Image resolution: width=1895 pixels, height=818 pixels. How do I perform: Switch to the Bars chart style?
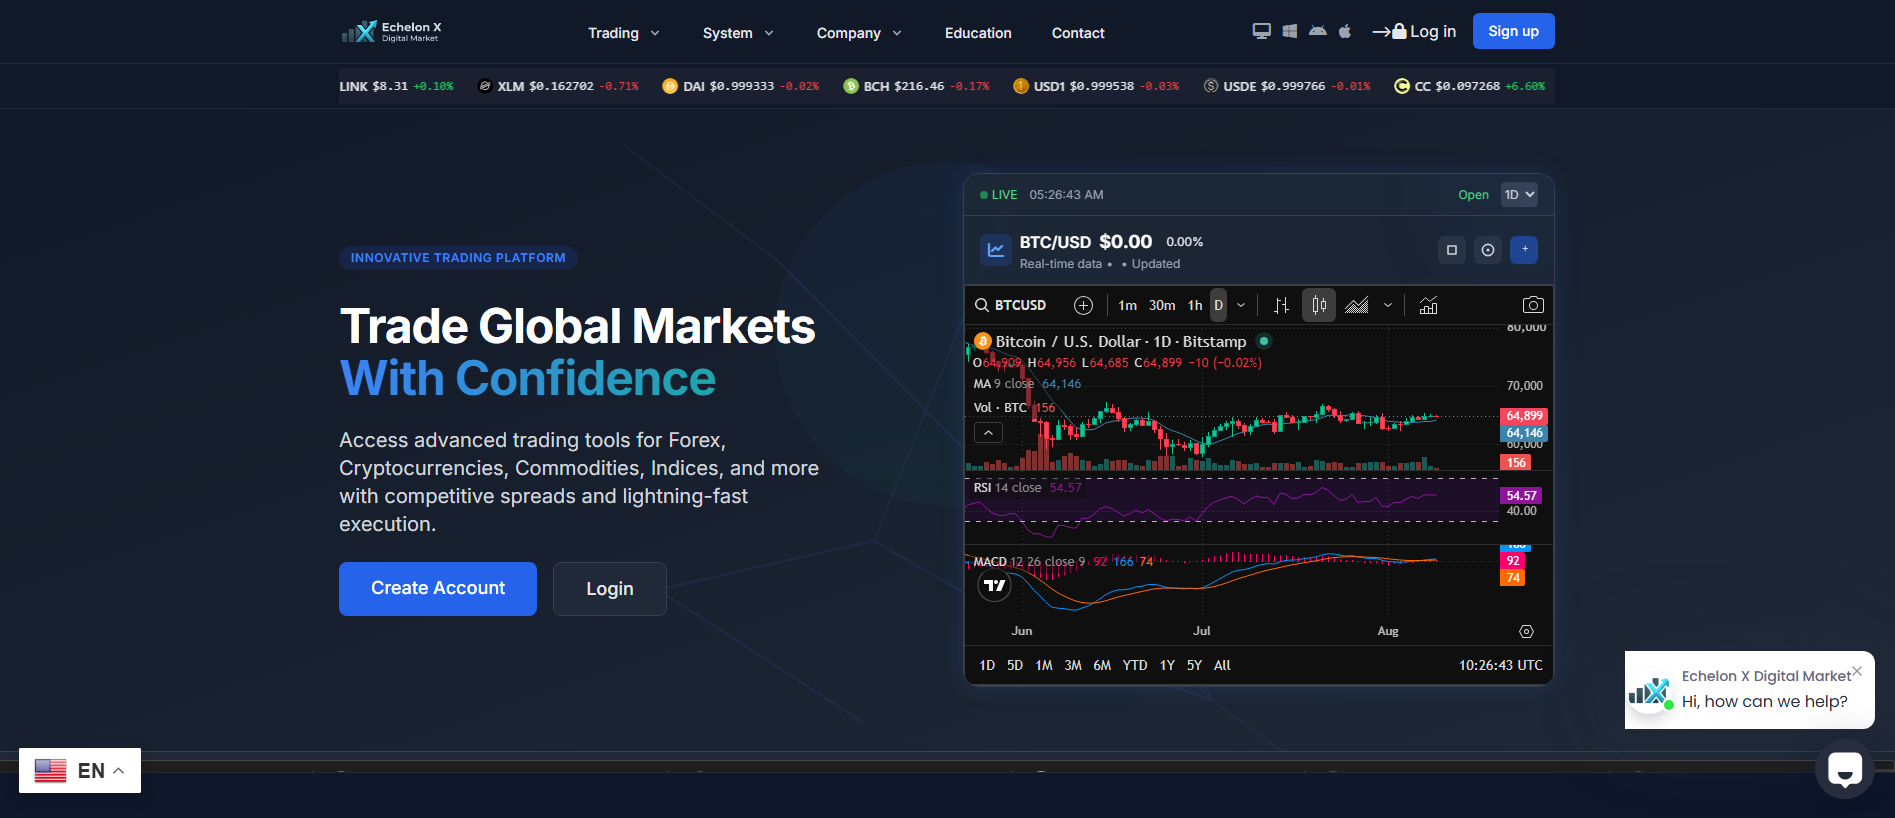pyautogui.click(x=1281, y=305)
